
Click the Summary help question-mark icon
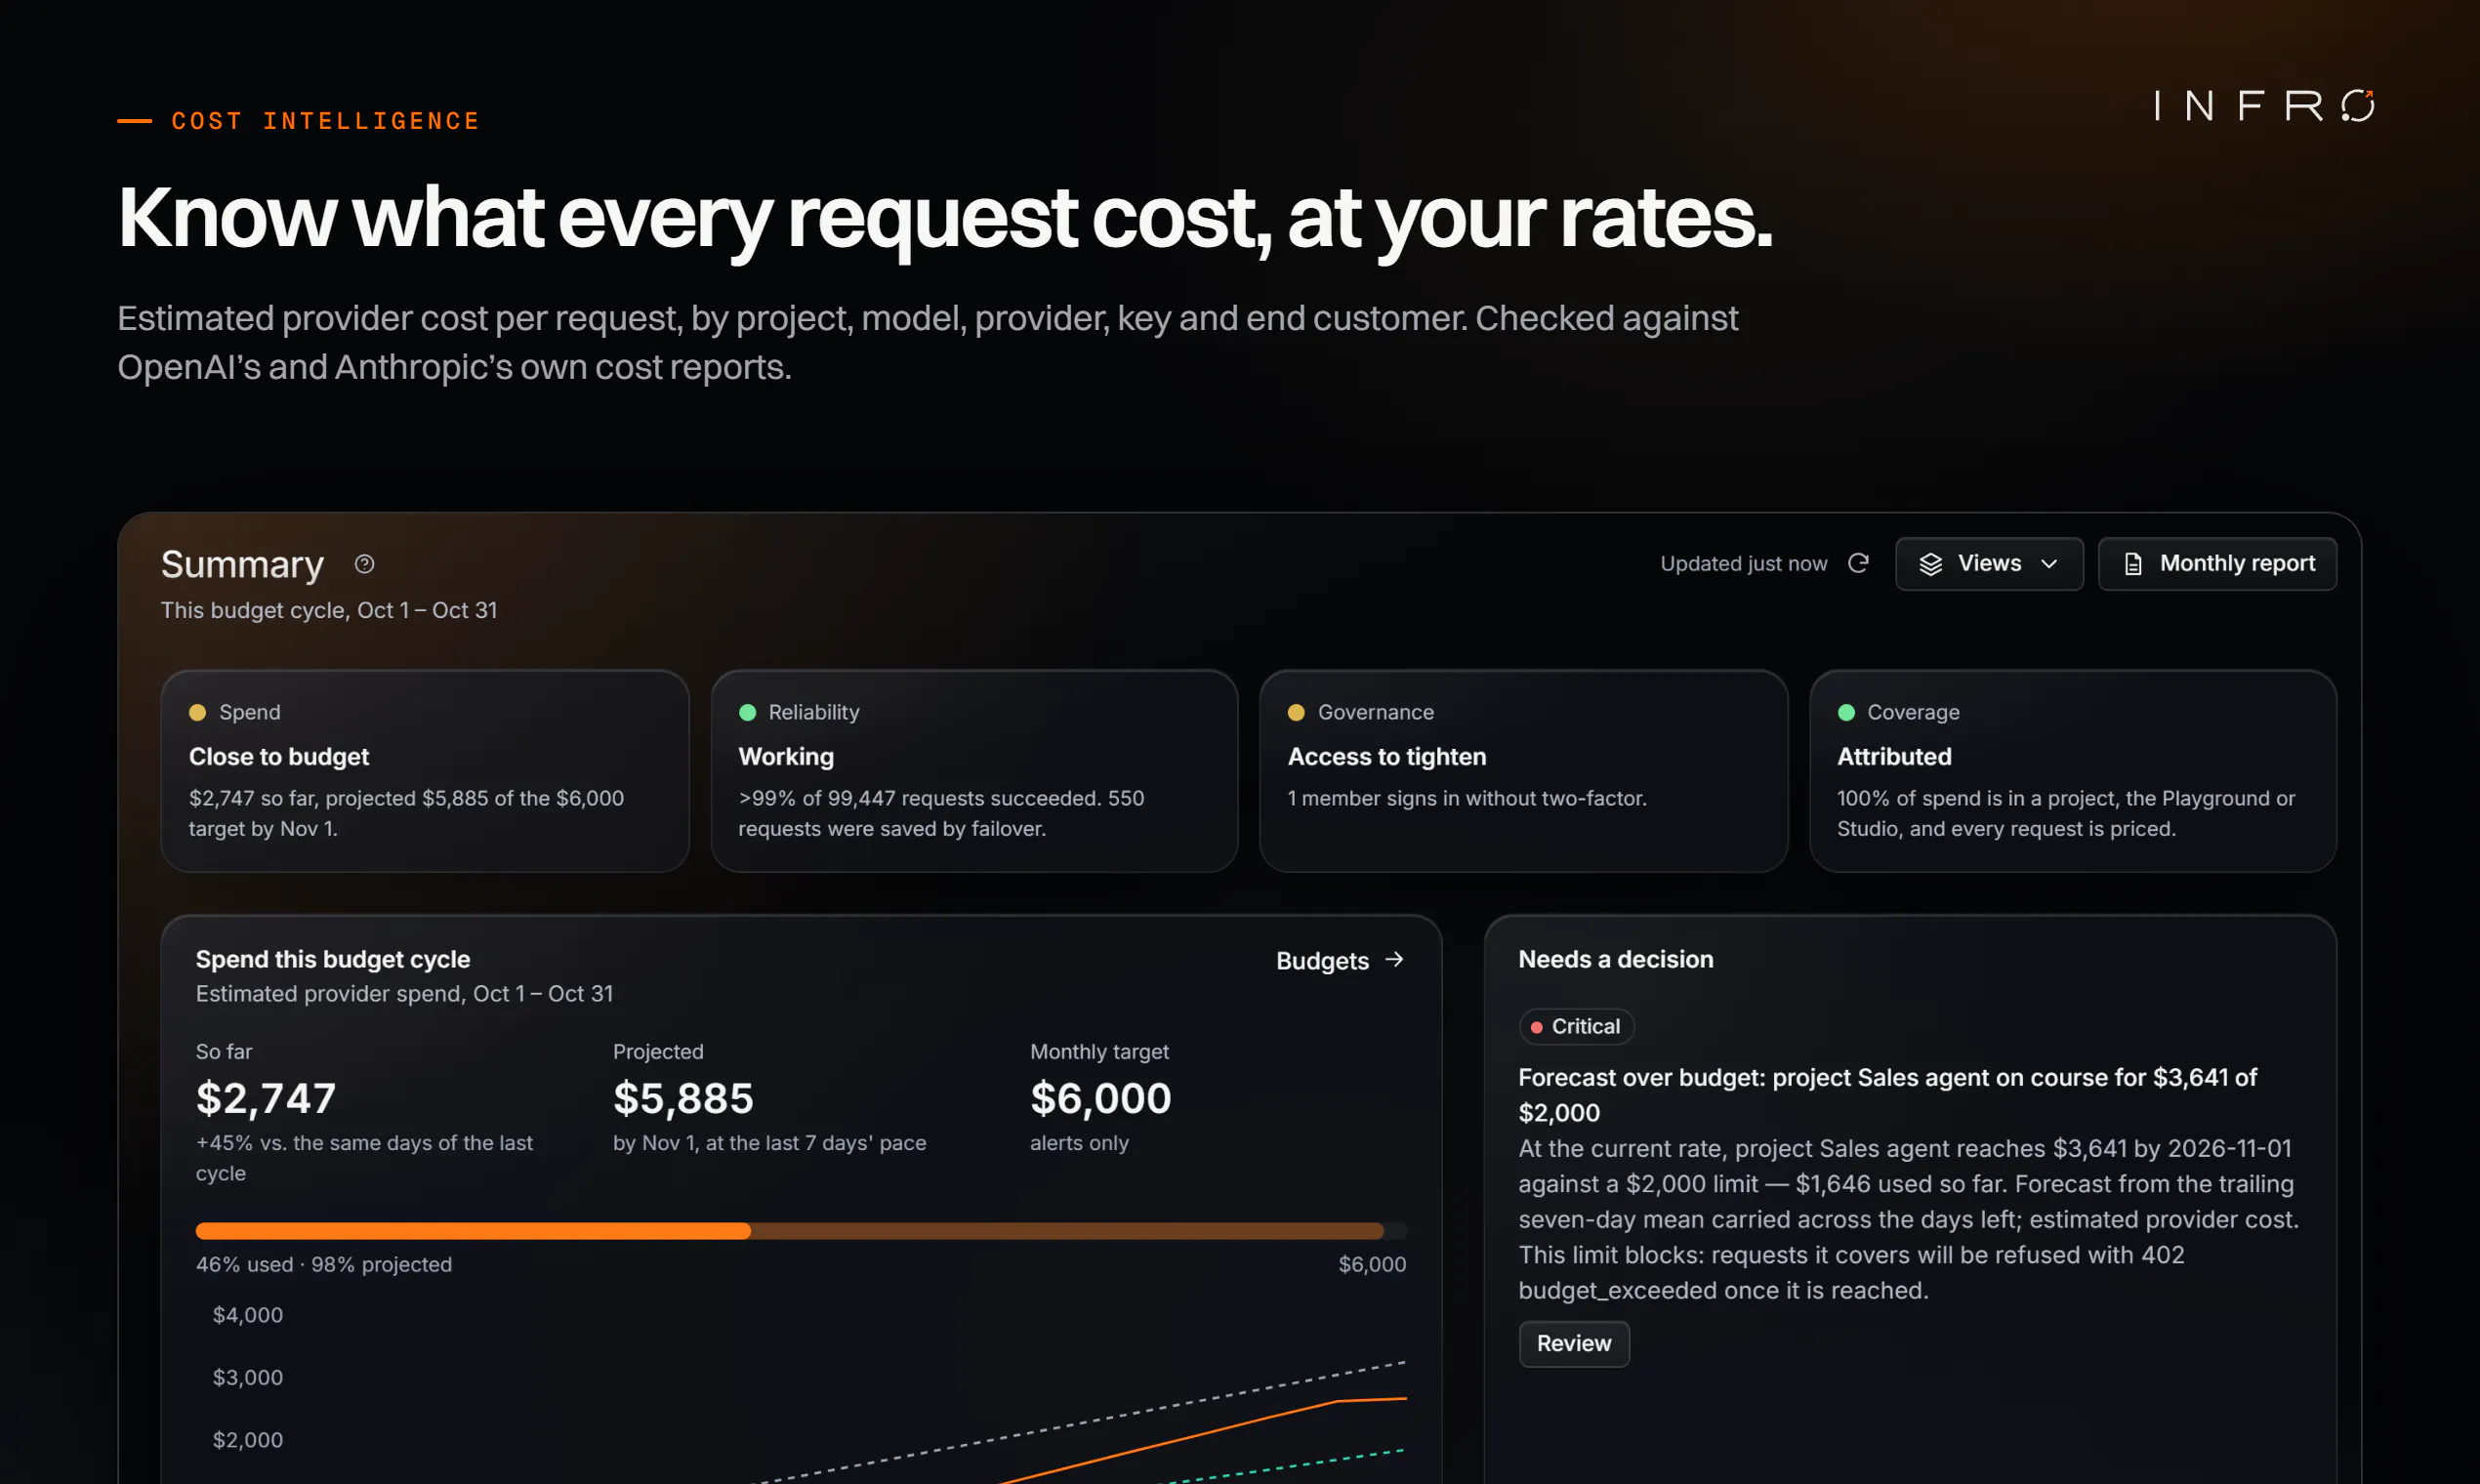point(365,564)
